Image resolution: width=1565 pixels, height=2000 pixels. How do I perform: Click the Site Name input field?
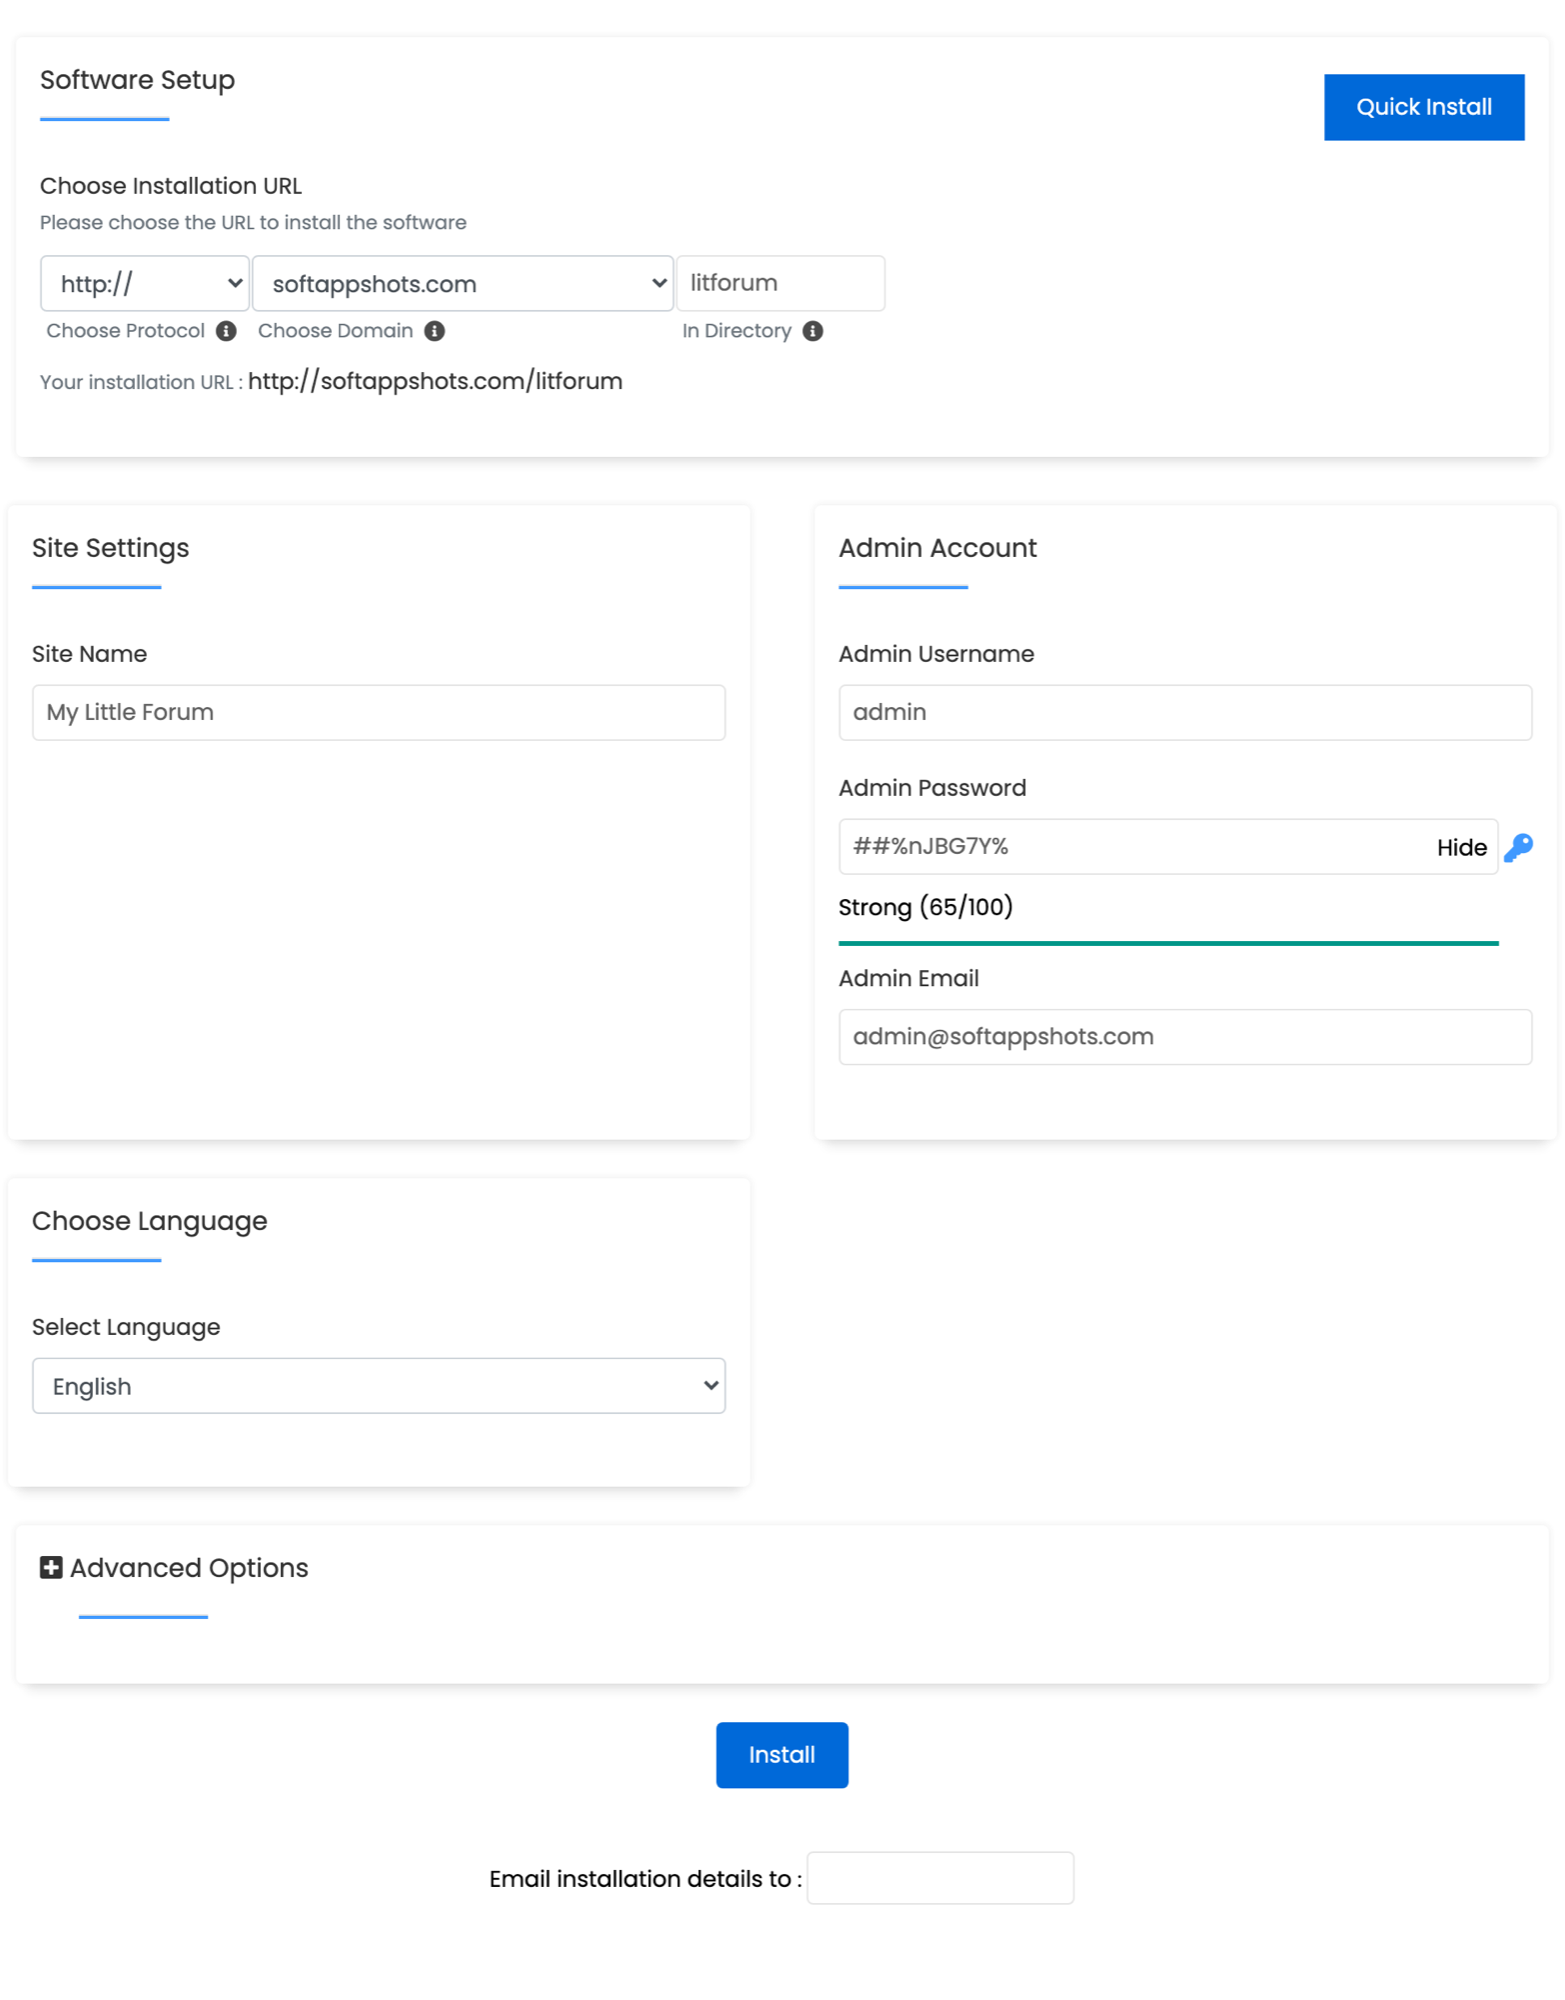click(378, 712)
